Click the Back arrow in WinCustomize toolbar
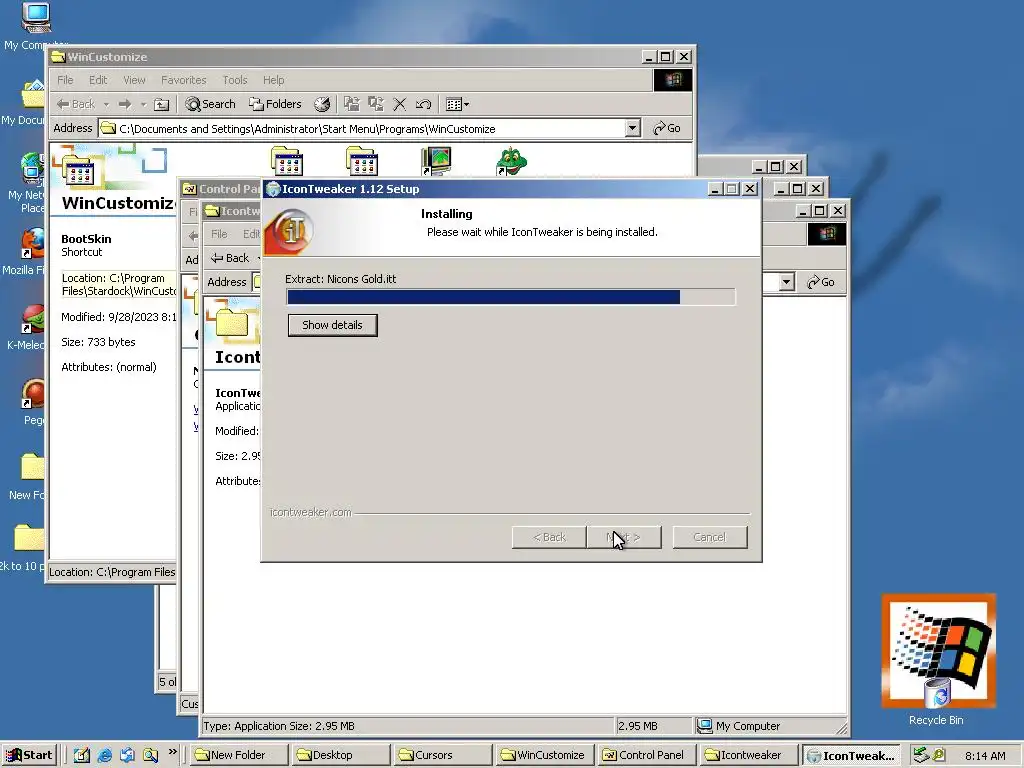Screen dimensions: 1024x768 76,104
